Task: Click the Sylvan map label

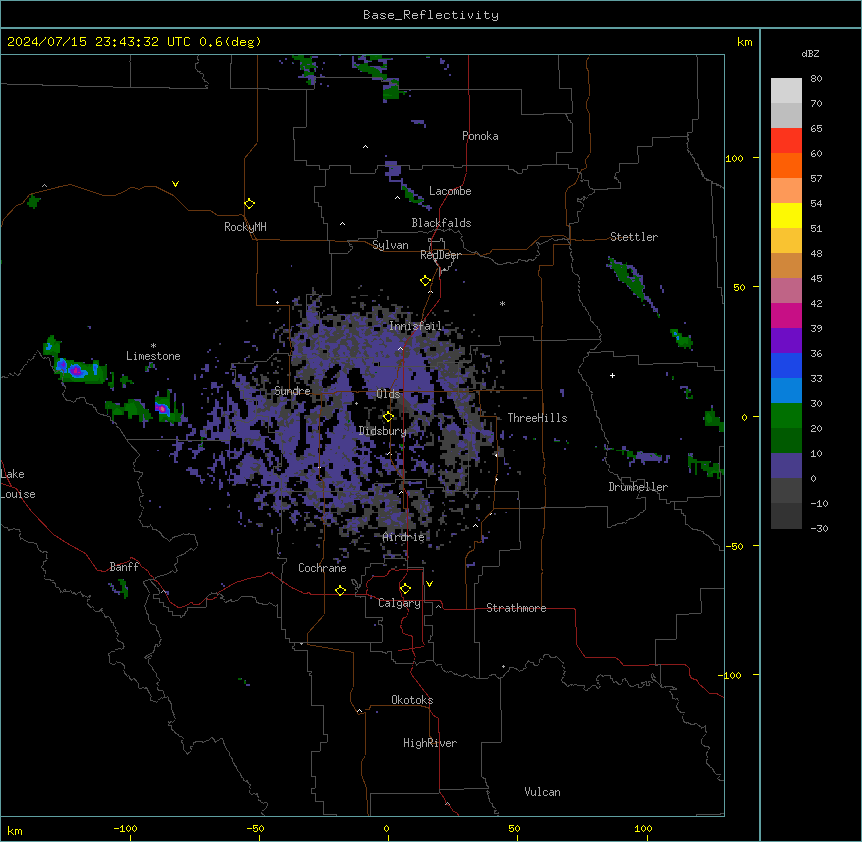Action: pos(390,245)
